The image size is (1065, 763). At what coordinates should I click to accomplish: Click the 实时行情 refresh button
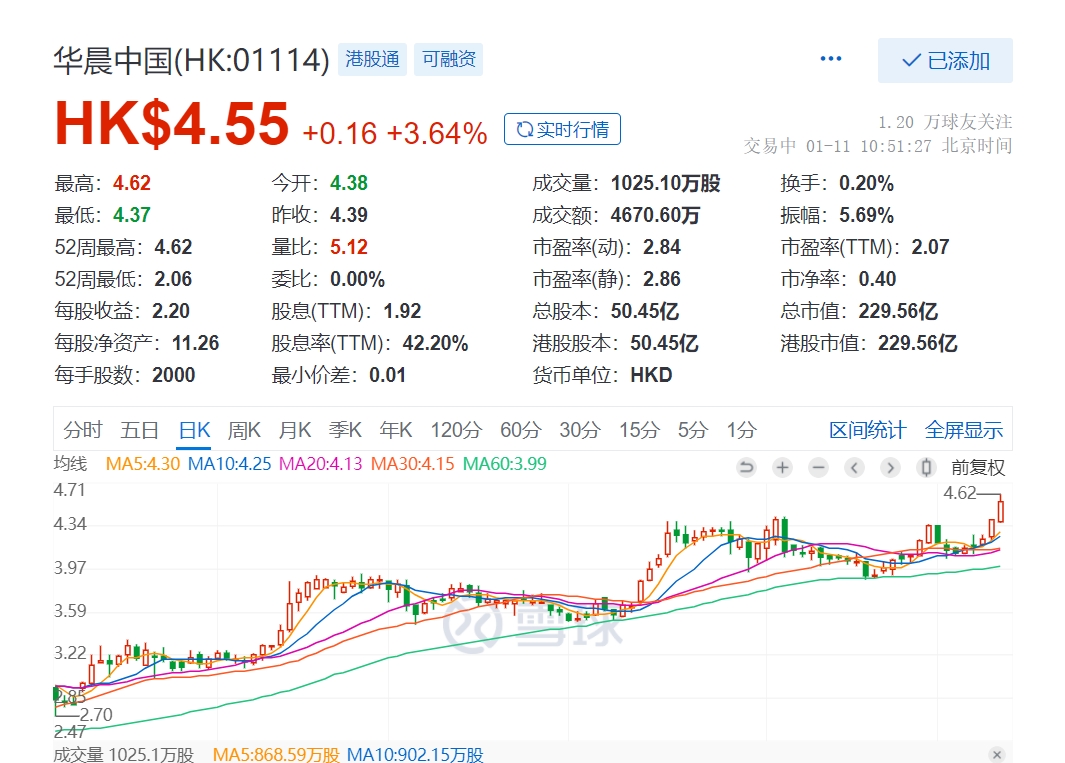[x=562, y=129]
